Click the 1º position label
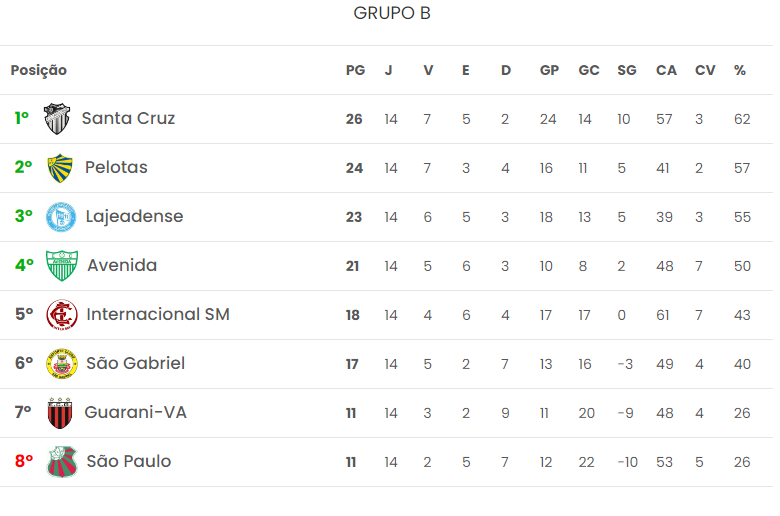 click(x=22, y=119)
